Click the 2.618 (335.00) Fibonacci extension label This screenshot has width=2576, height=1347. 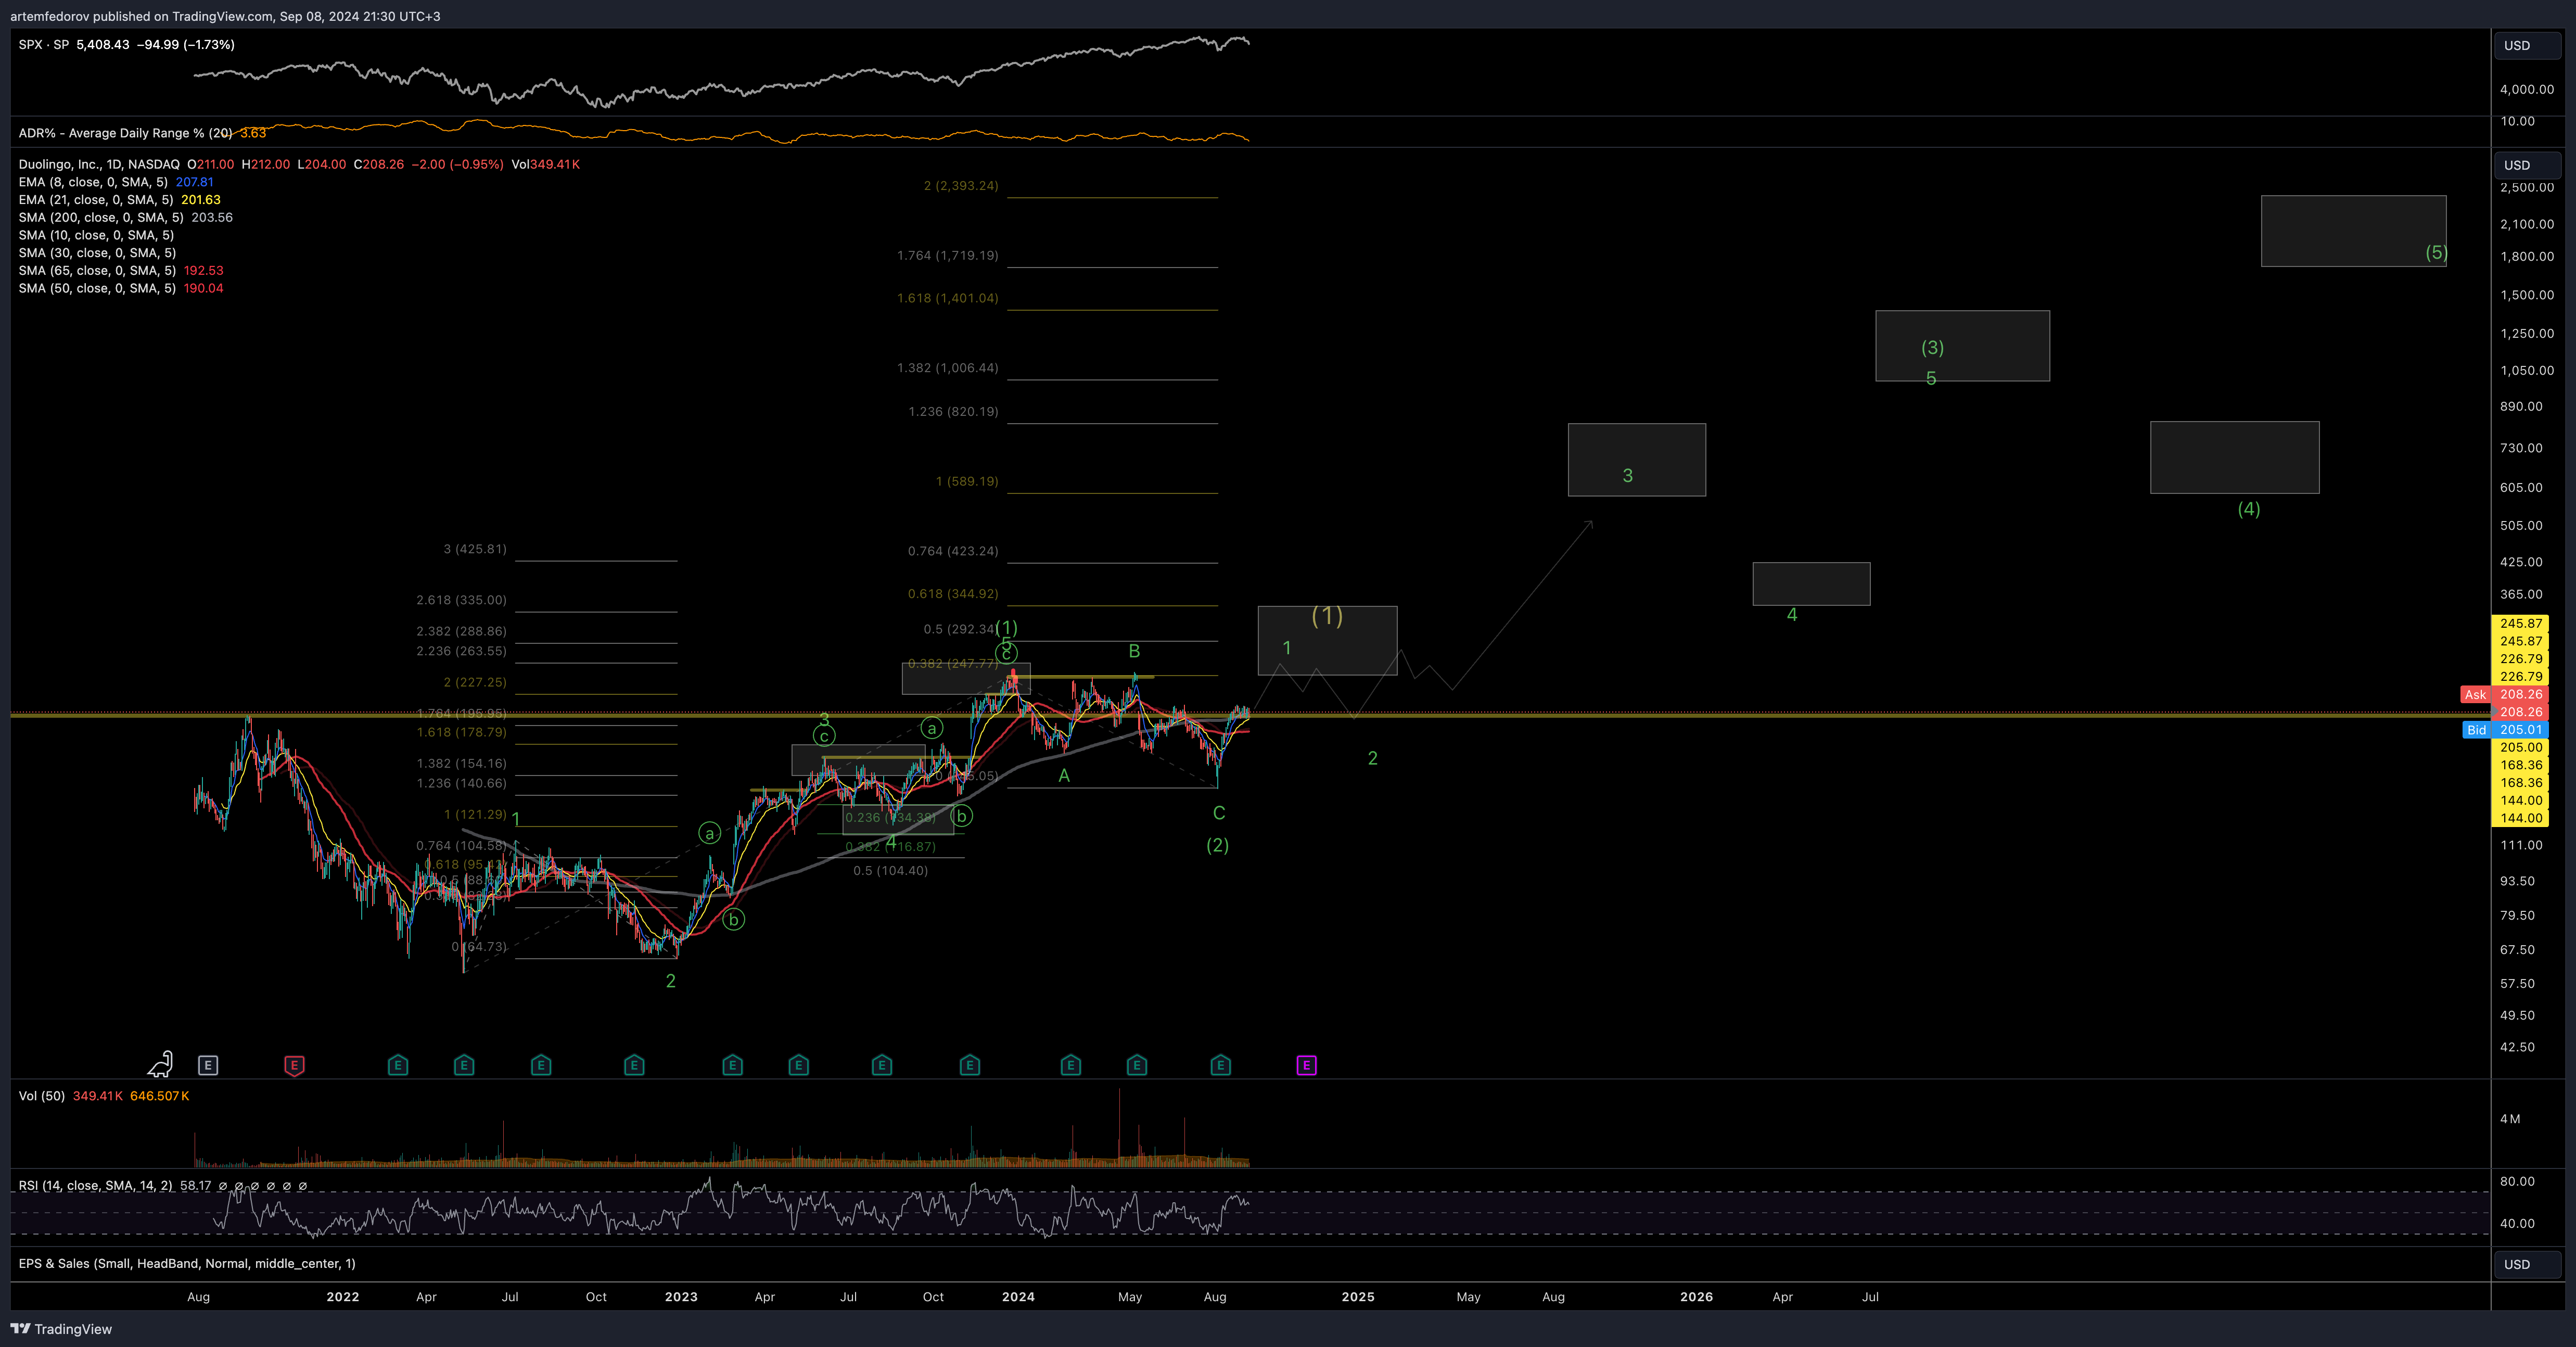[461, 600]
